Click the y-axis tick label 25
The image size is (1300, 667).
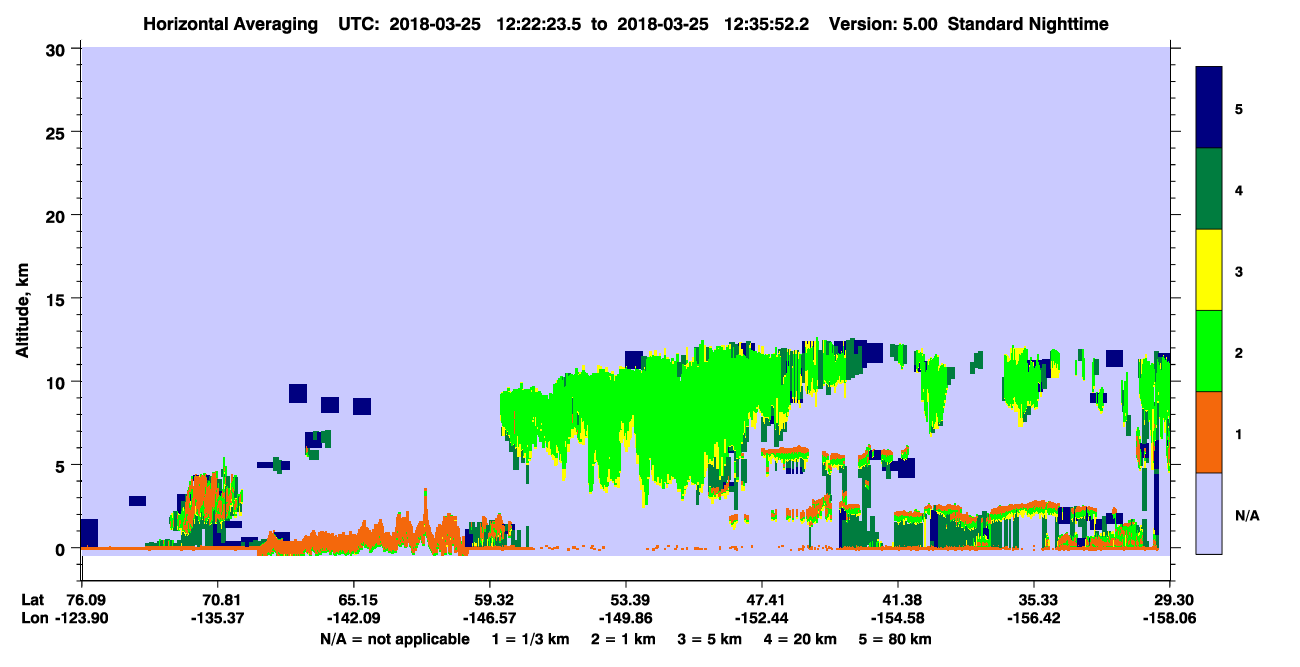click(x=57, y=132)
